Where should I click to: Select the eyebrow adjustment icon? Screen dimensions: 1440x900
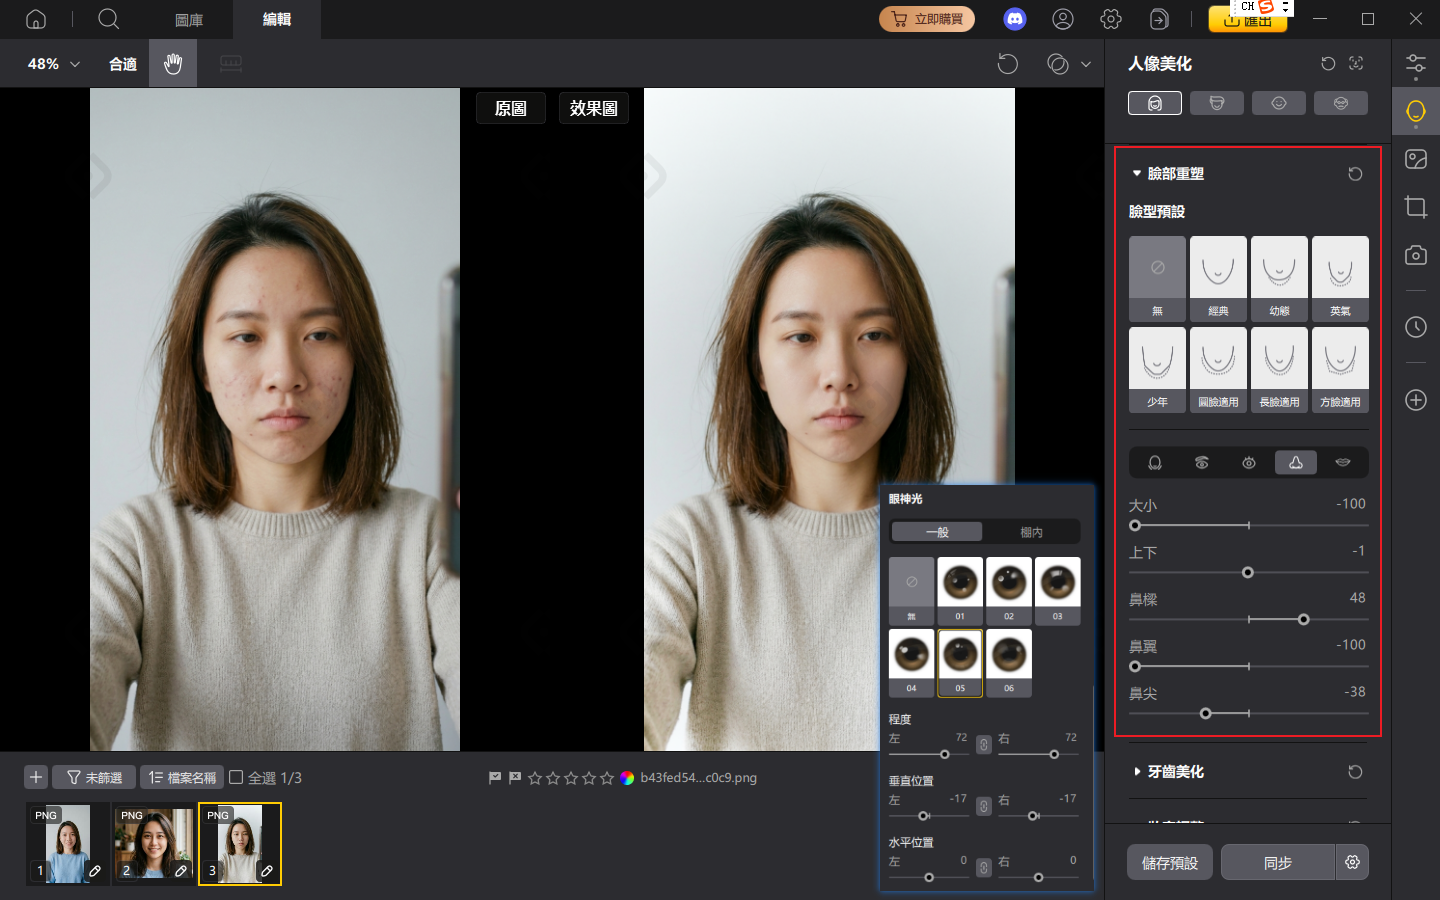[x=1201, y=462]
